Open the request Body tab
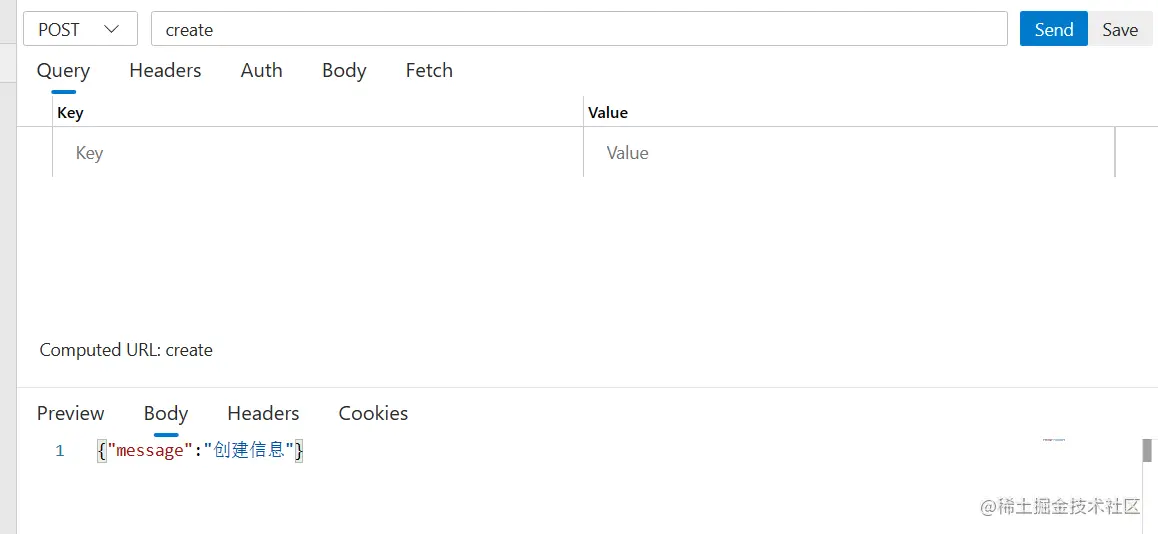This screenshot has width=1158, height=534. 344,71
